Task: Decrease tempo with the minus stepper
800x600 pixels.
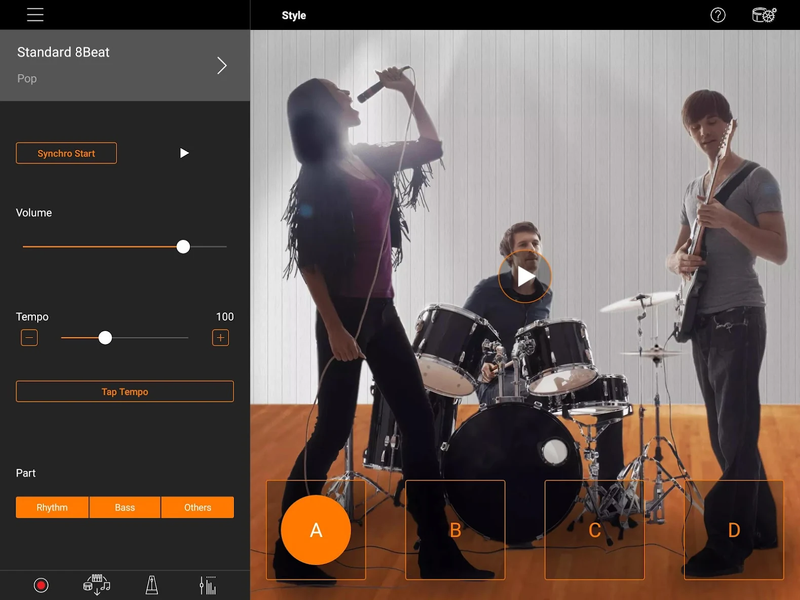Action: 29,337
